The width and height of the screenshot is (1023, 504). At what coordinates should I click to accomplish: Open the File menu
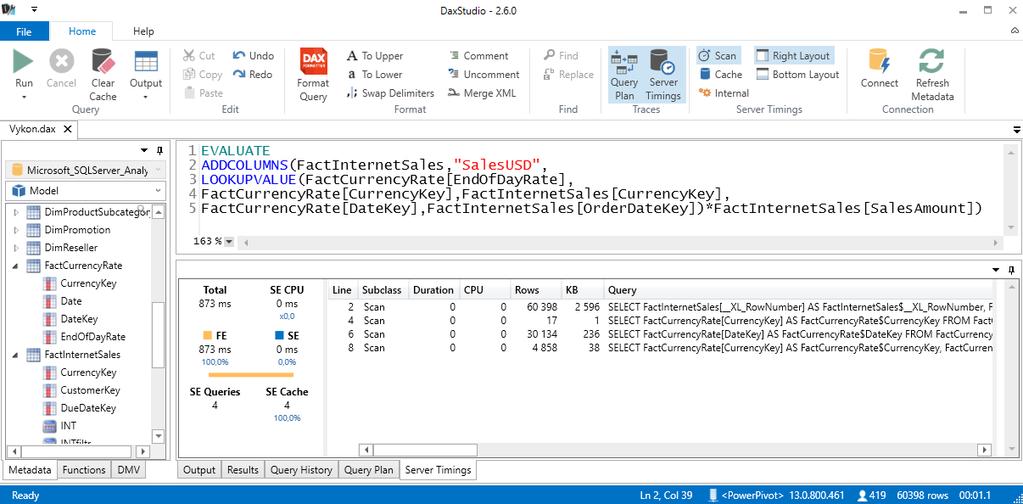tap(24, 31)
